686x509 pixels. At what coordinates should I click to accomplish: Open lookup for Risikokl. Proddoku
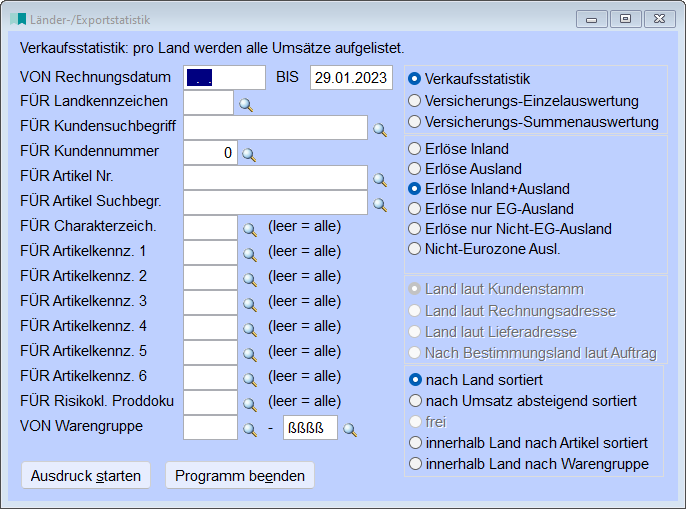pos(250,404)
